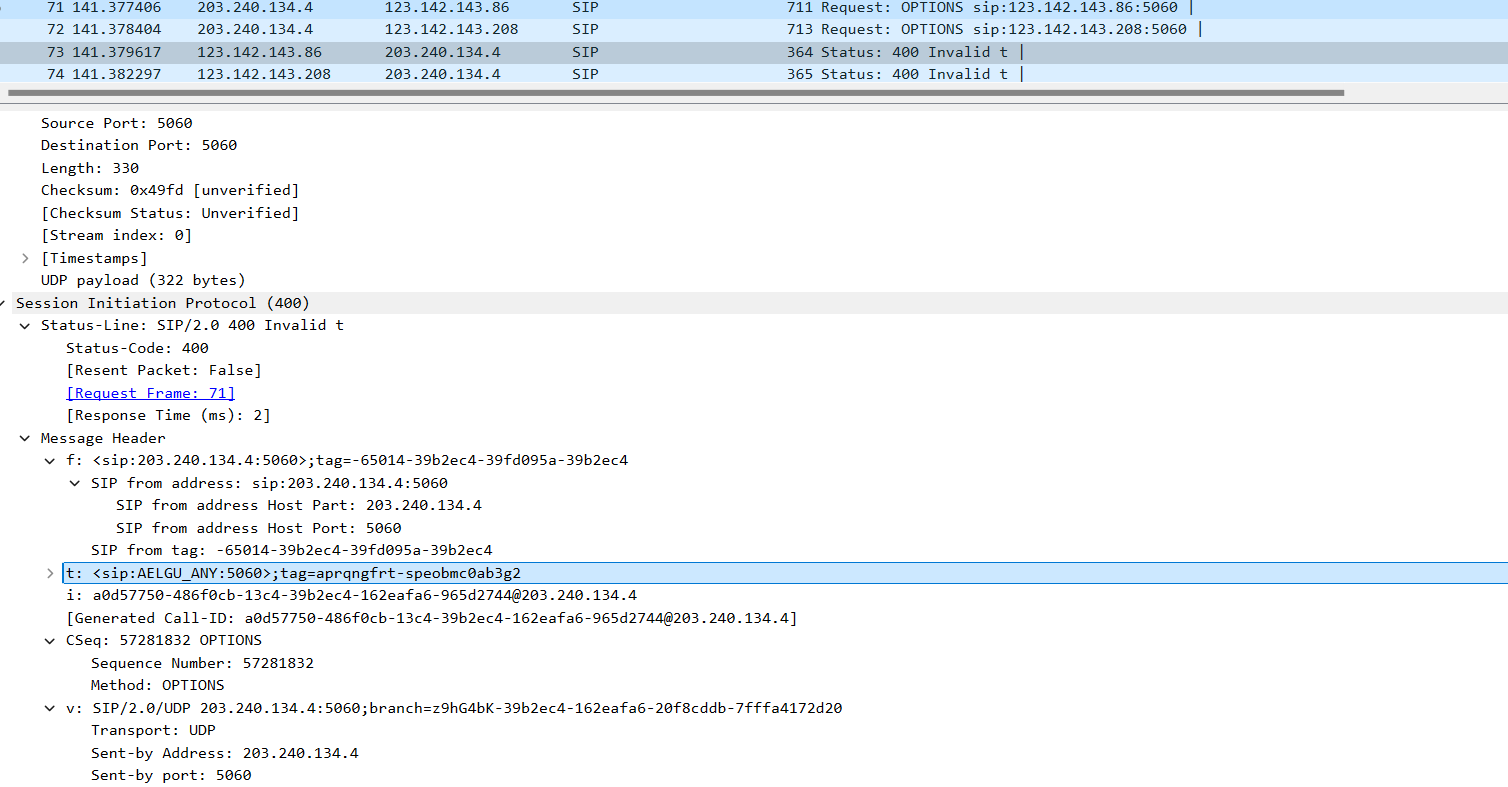This screenshot has height=787, width=1508.
Task: Collapse the Message Header section
Action: coord(24,438)
